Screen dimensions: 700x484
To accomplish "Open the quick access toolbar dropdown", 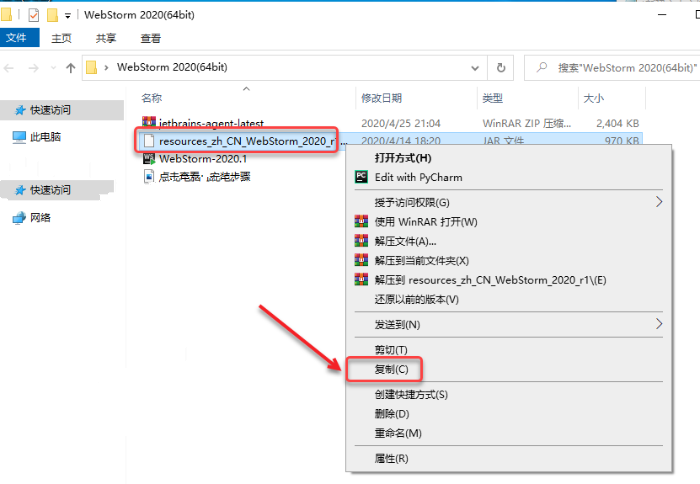I will coord(68,16).
